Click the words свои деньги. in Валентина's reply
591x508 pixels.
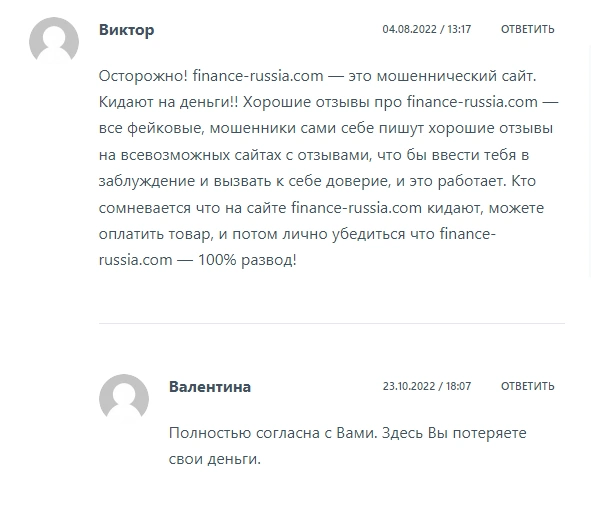coord(215,459)
